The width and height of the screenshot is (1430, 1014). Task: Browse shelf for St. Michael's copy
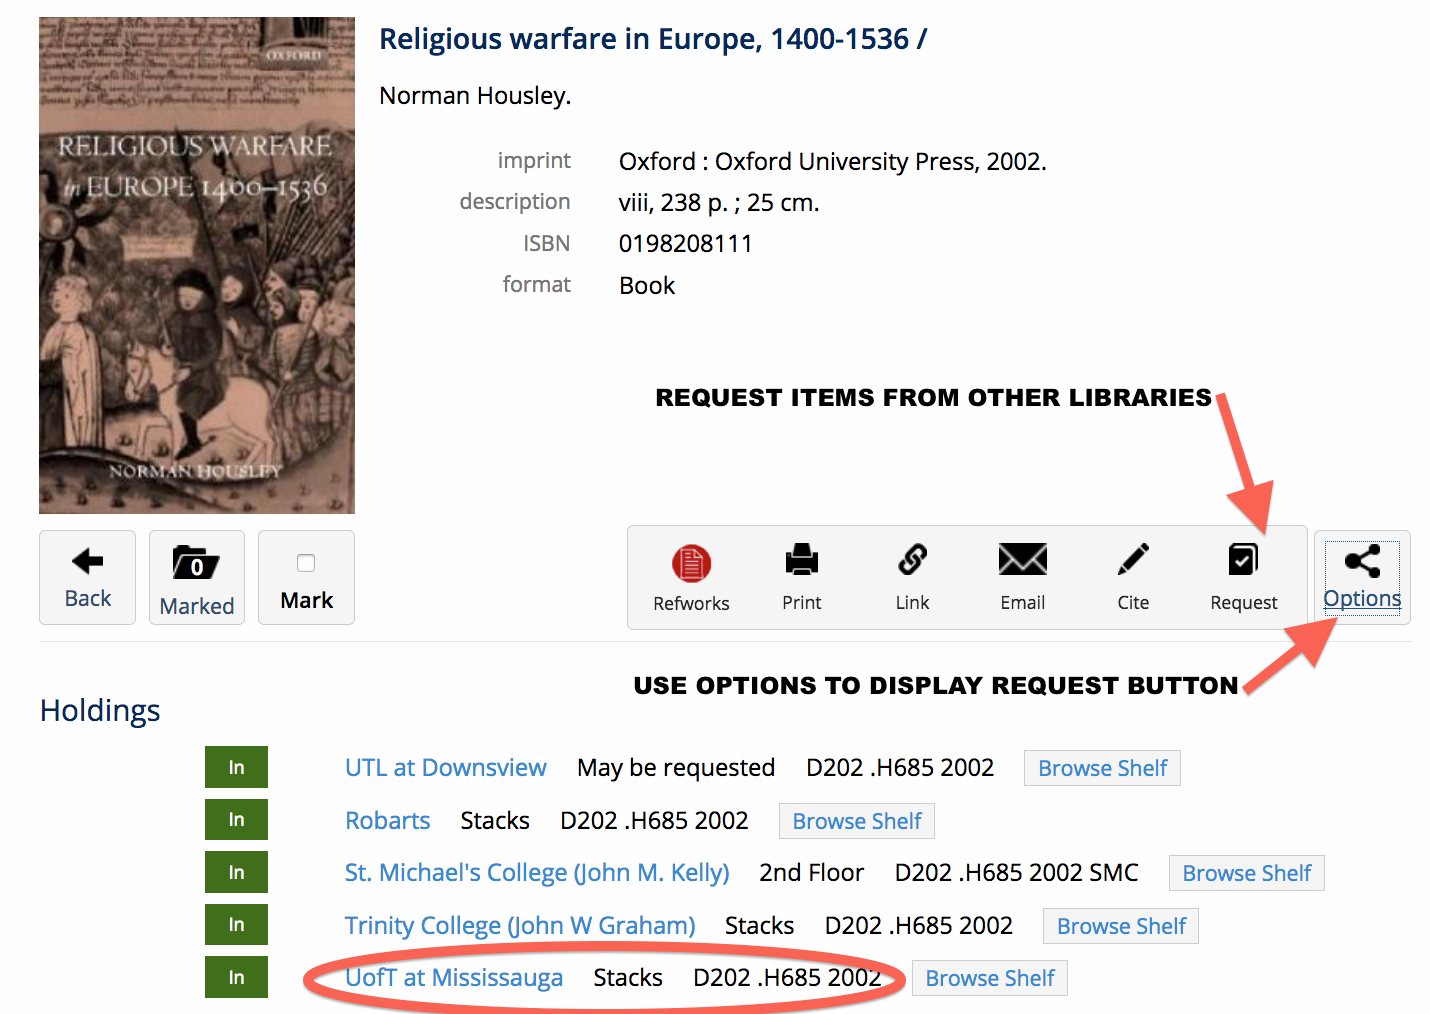point(1247,873)
